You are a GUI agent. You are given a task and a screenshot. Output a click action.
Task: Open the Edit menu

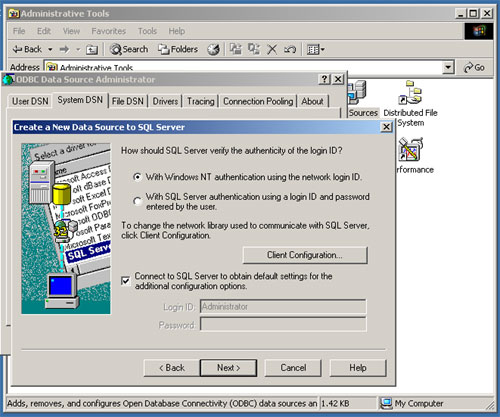pos(44,31)
